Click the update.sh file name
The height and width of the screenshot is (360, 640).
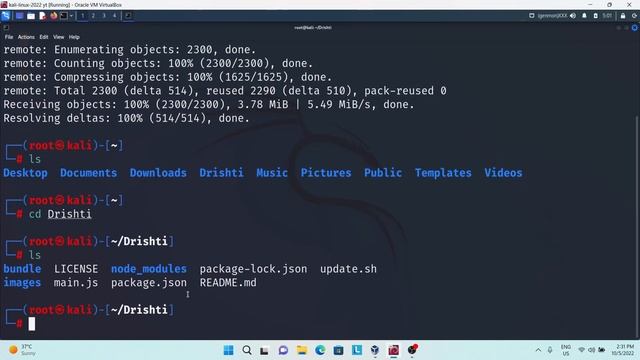pyautogui.click(x=349, y=269)
